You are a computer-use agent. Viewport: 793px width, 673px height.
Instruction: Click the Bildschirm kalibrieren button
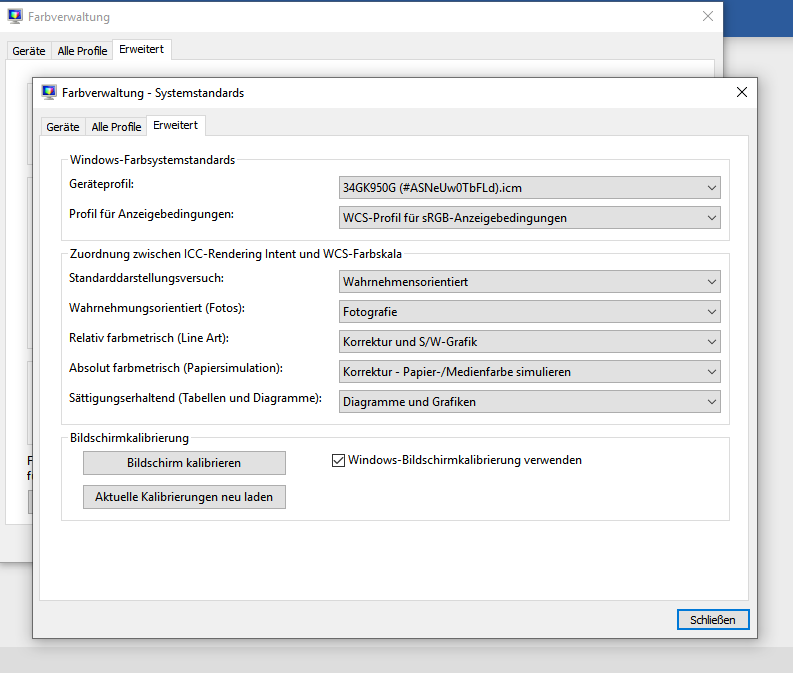pos(184,463)
